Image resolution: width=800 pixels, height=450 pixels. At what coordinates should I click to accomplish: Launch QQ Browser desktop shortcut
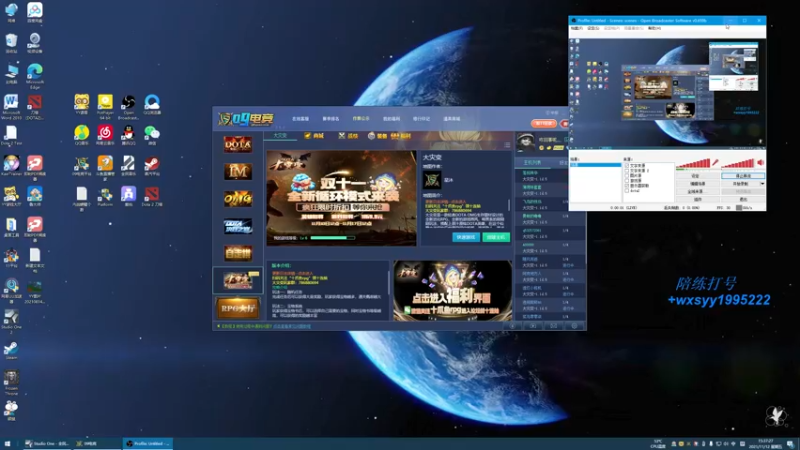click(152, 105)
